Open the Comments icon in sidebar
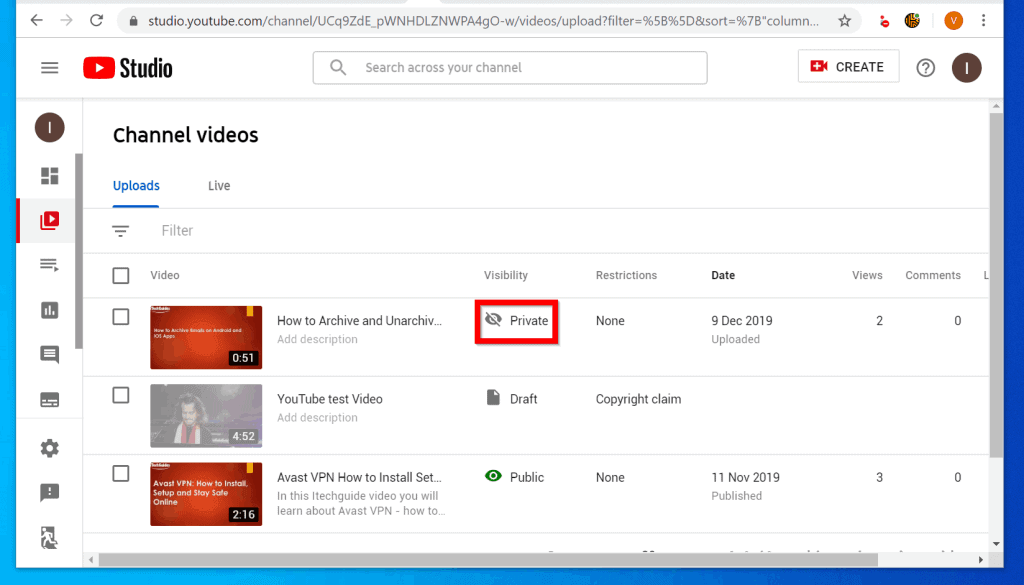1024x585 pixels. [x=49, y=354]
